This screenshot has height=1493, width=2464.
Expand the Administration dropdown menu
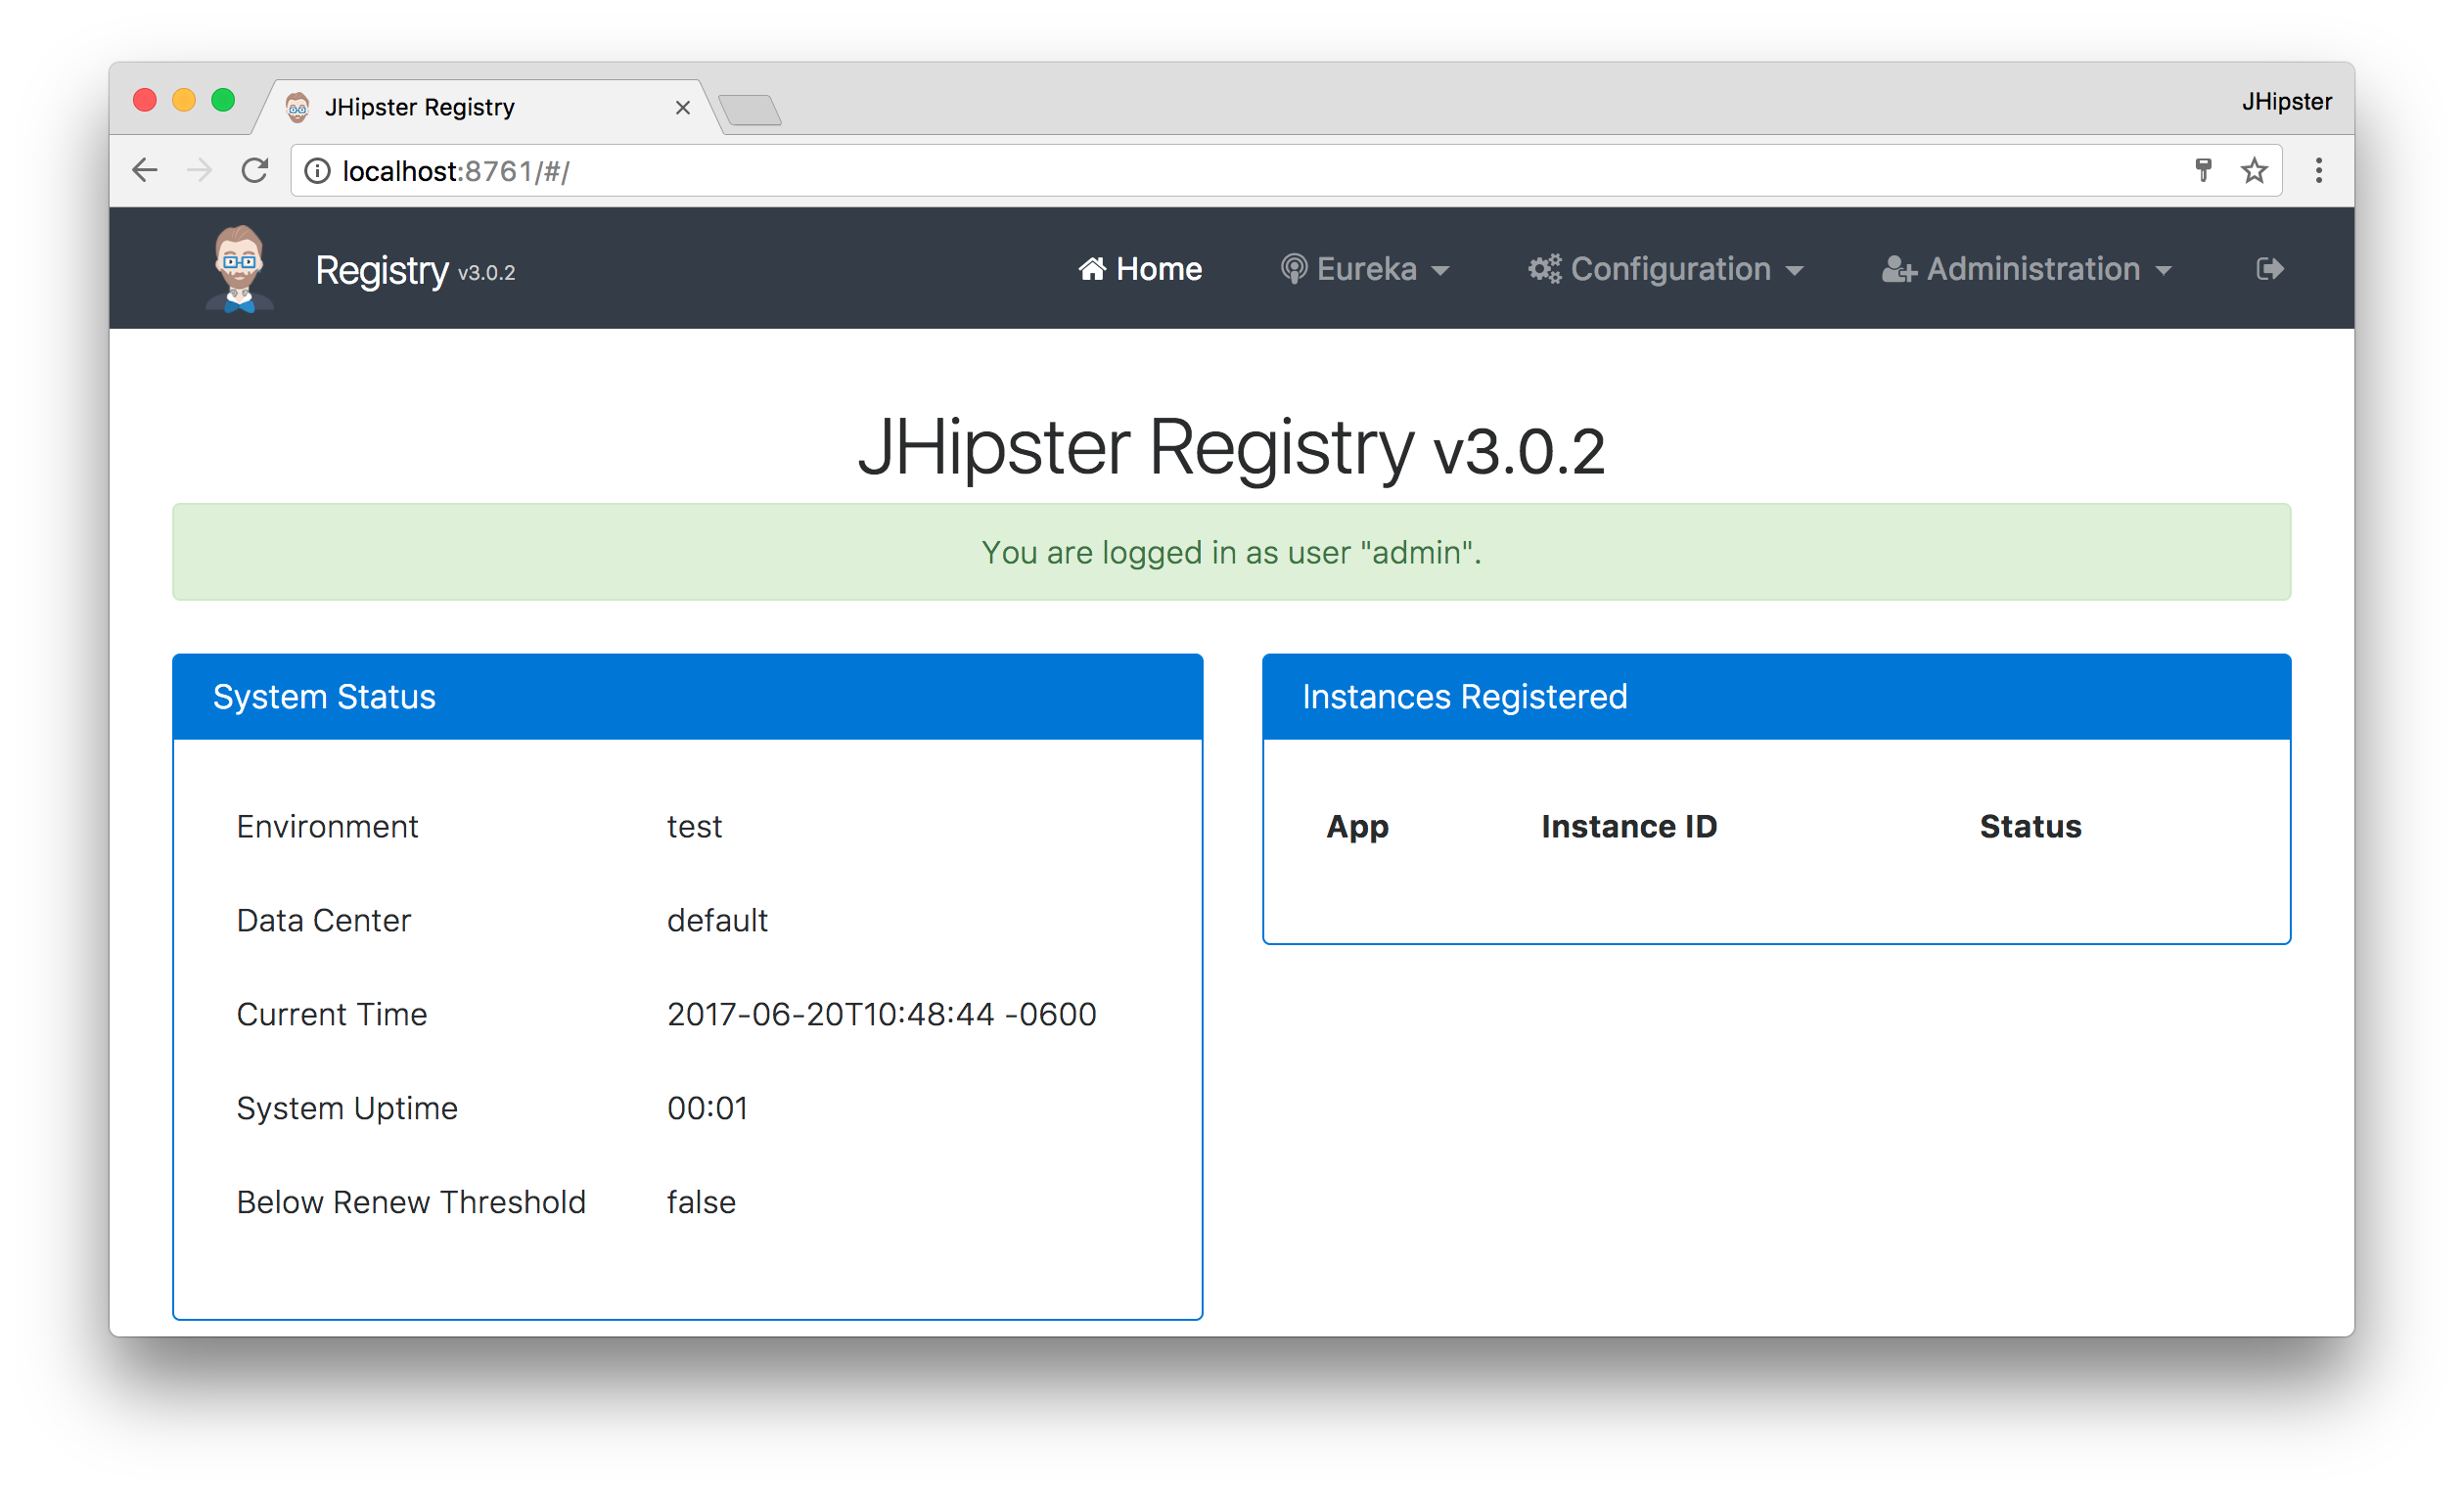click(2027, 269)
